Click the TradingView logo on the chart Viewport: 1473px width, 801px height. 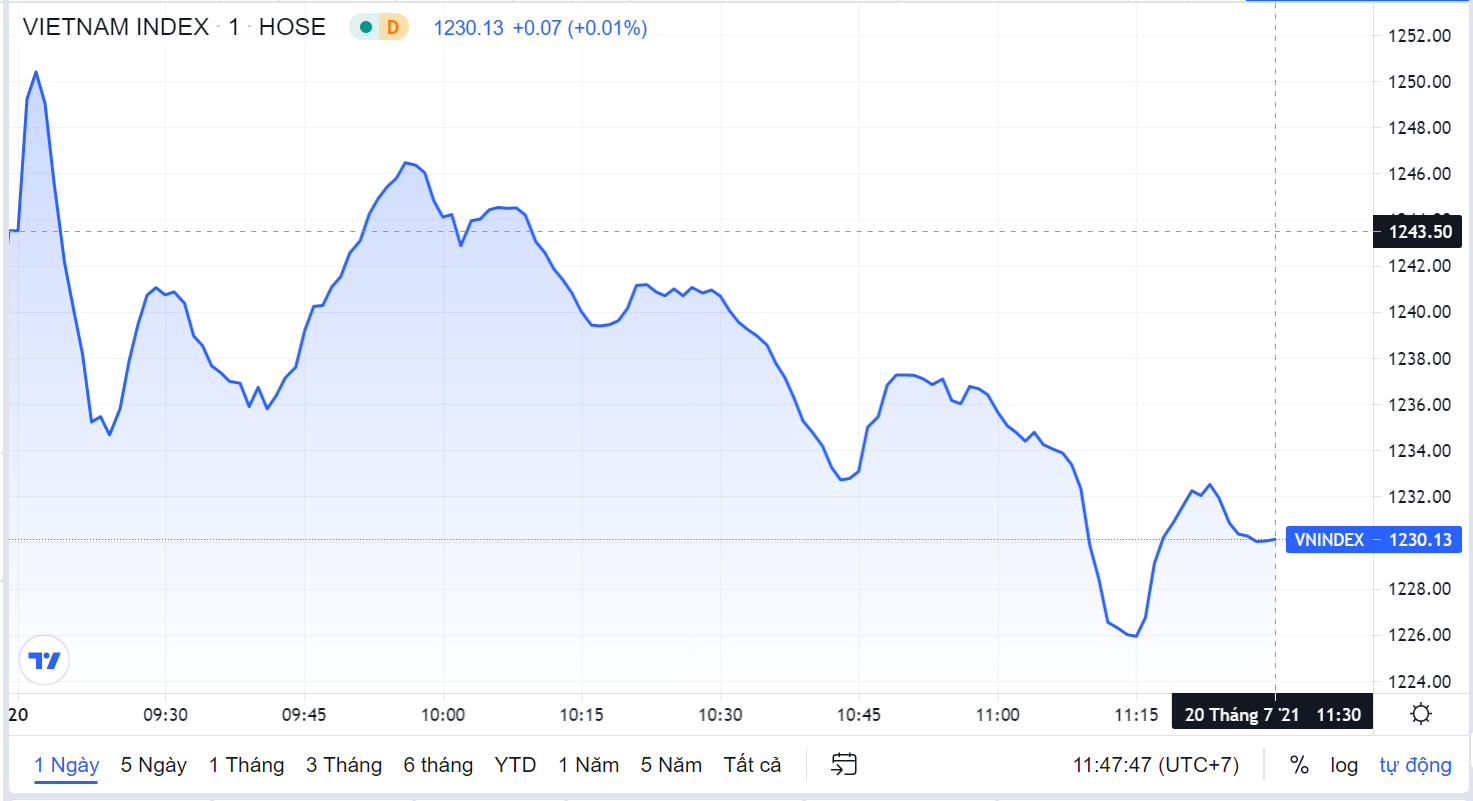[44, 660]
